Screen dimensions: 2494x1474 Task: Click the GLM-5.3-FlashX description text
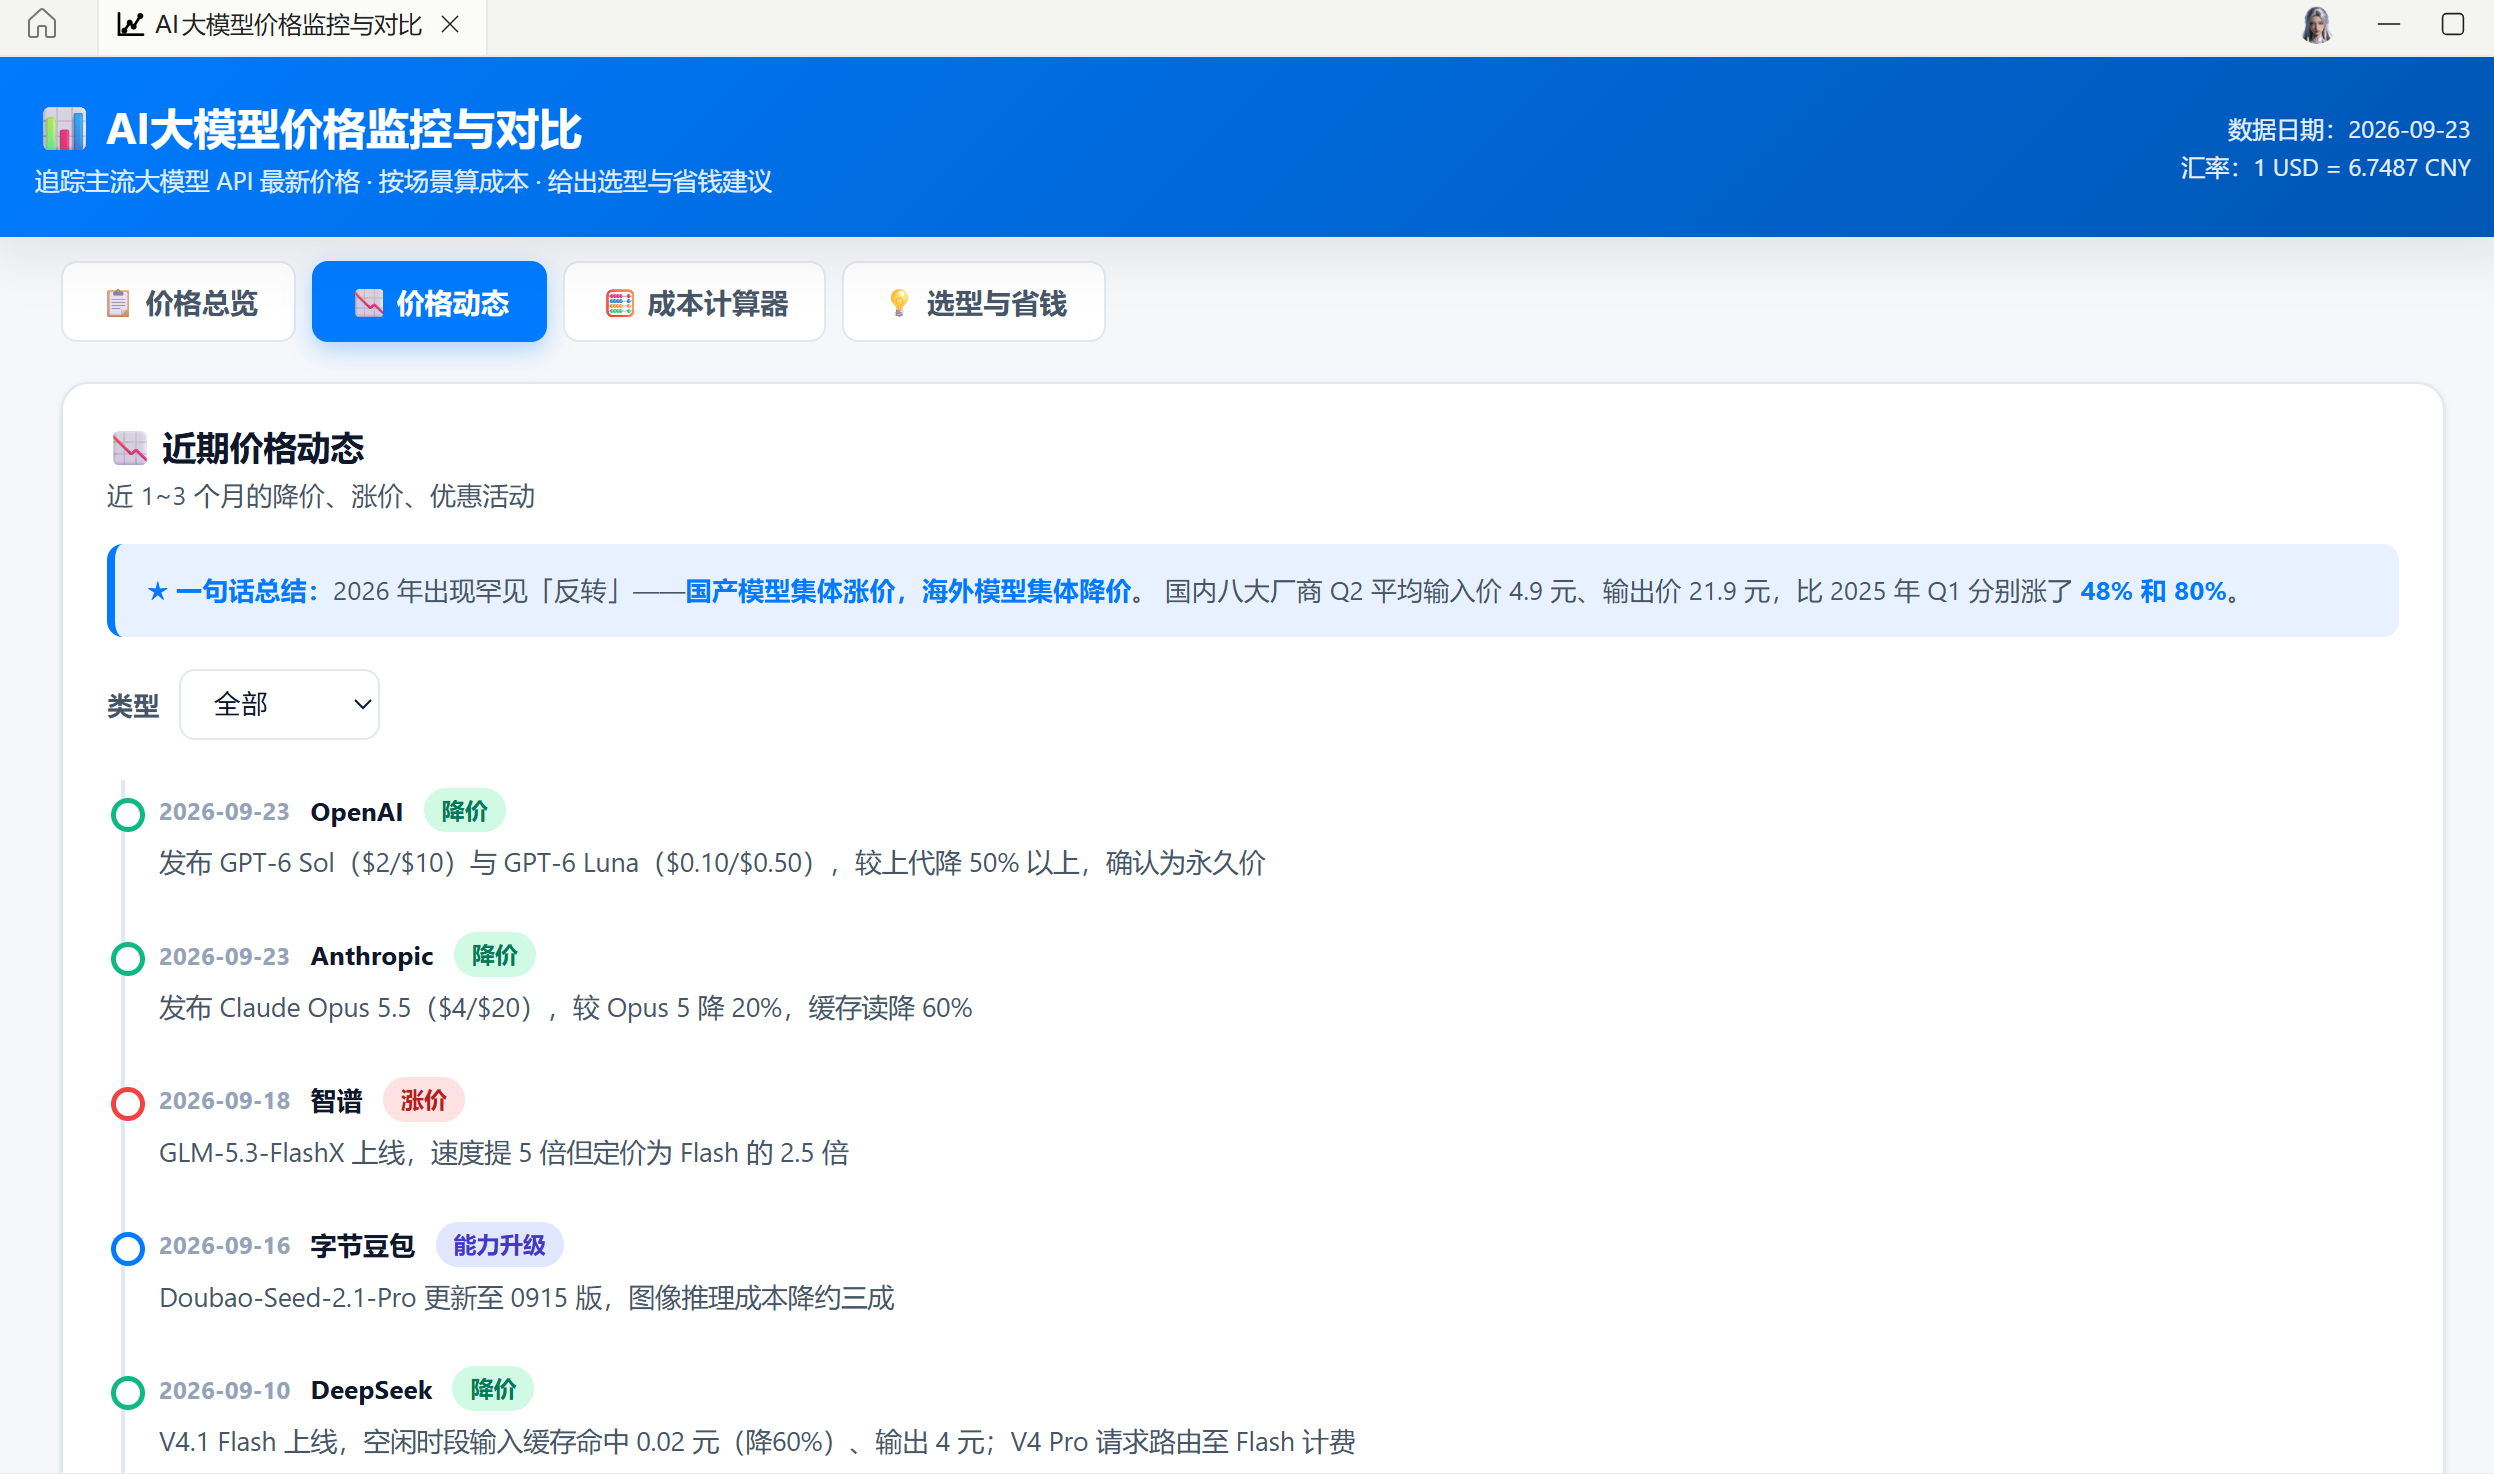(504, 1153)
